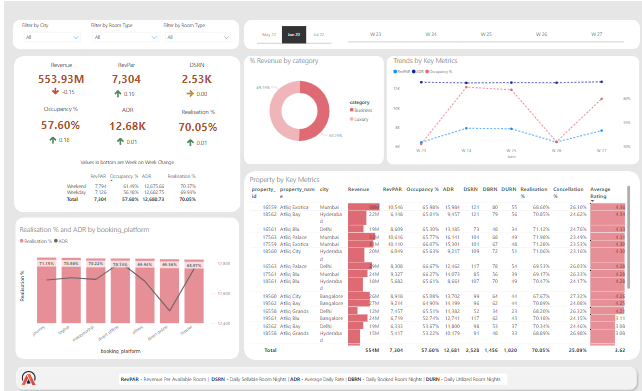Click the Realisation % legend marker in platform chart
The width and height of the screenshot is (642, 391).
22,241
